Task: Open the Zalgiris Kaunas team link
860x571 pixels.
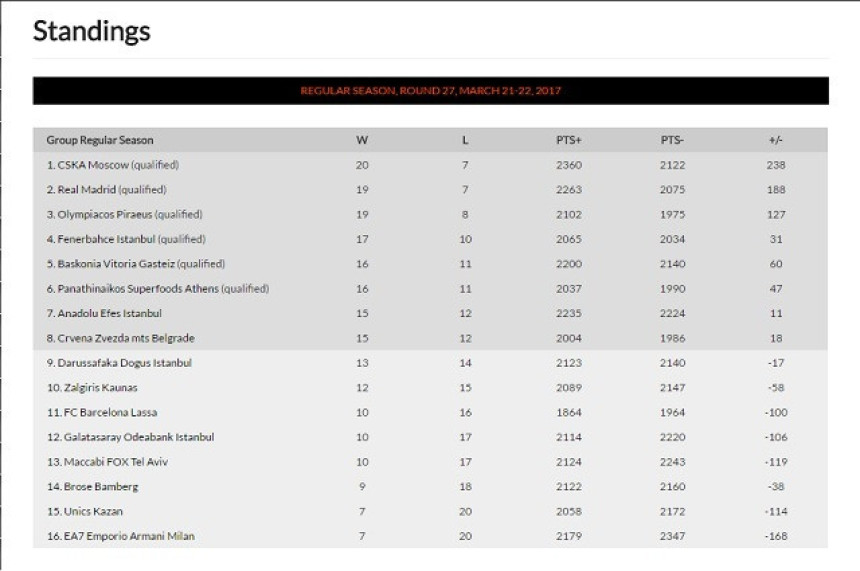Action: (101, 387)
